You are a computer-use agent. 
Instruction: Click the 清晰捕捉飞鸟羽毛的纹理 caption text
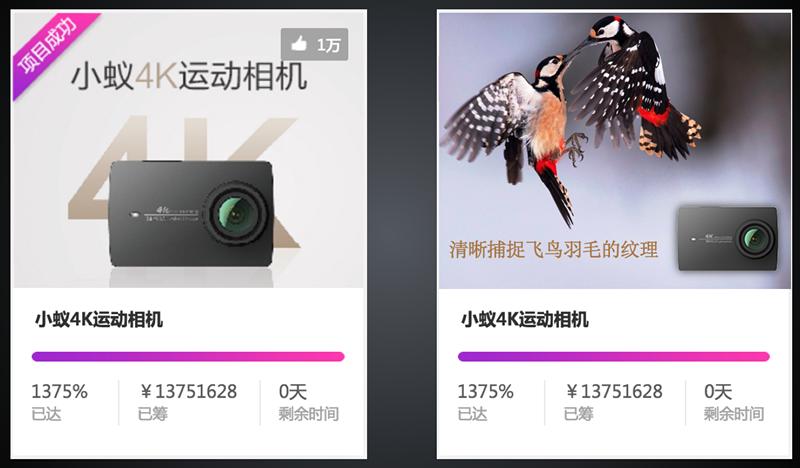click(x=554, y=250)
